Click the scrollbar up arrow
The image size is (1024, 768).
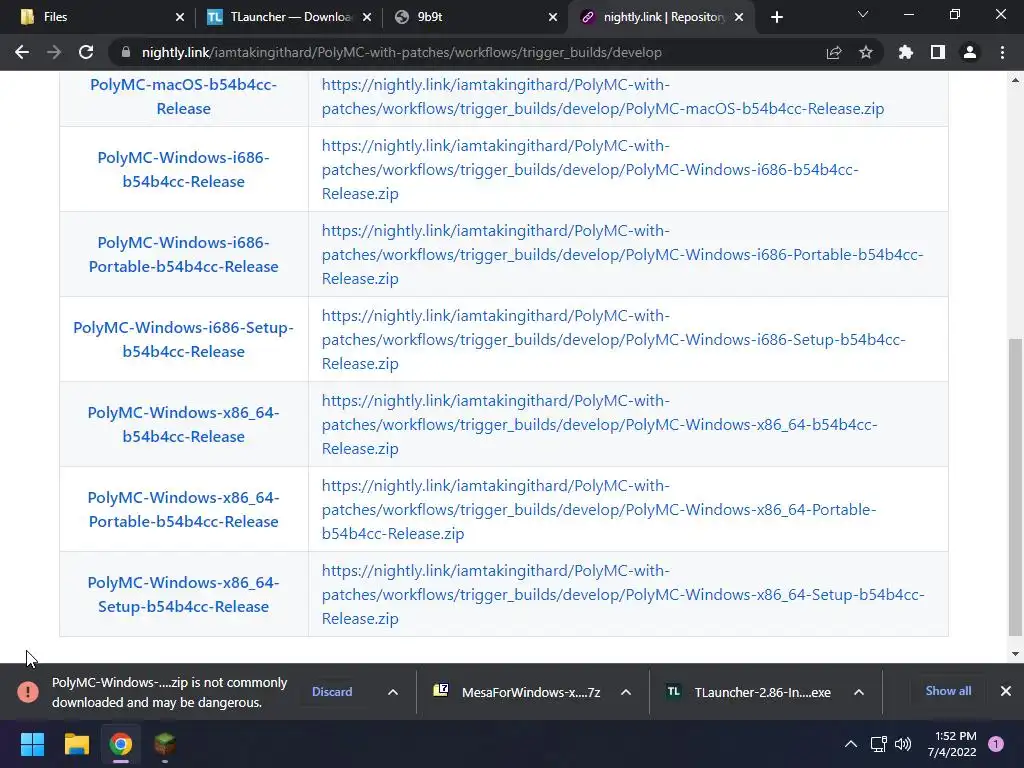click(x=1015, y=80)
